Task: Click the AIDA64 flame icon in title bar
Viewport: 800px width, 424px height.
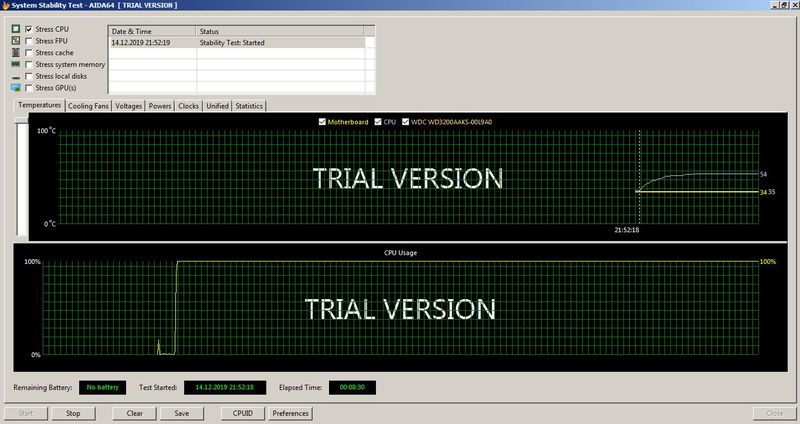Action: [x=6, y=5]
